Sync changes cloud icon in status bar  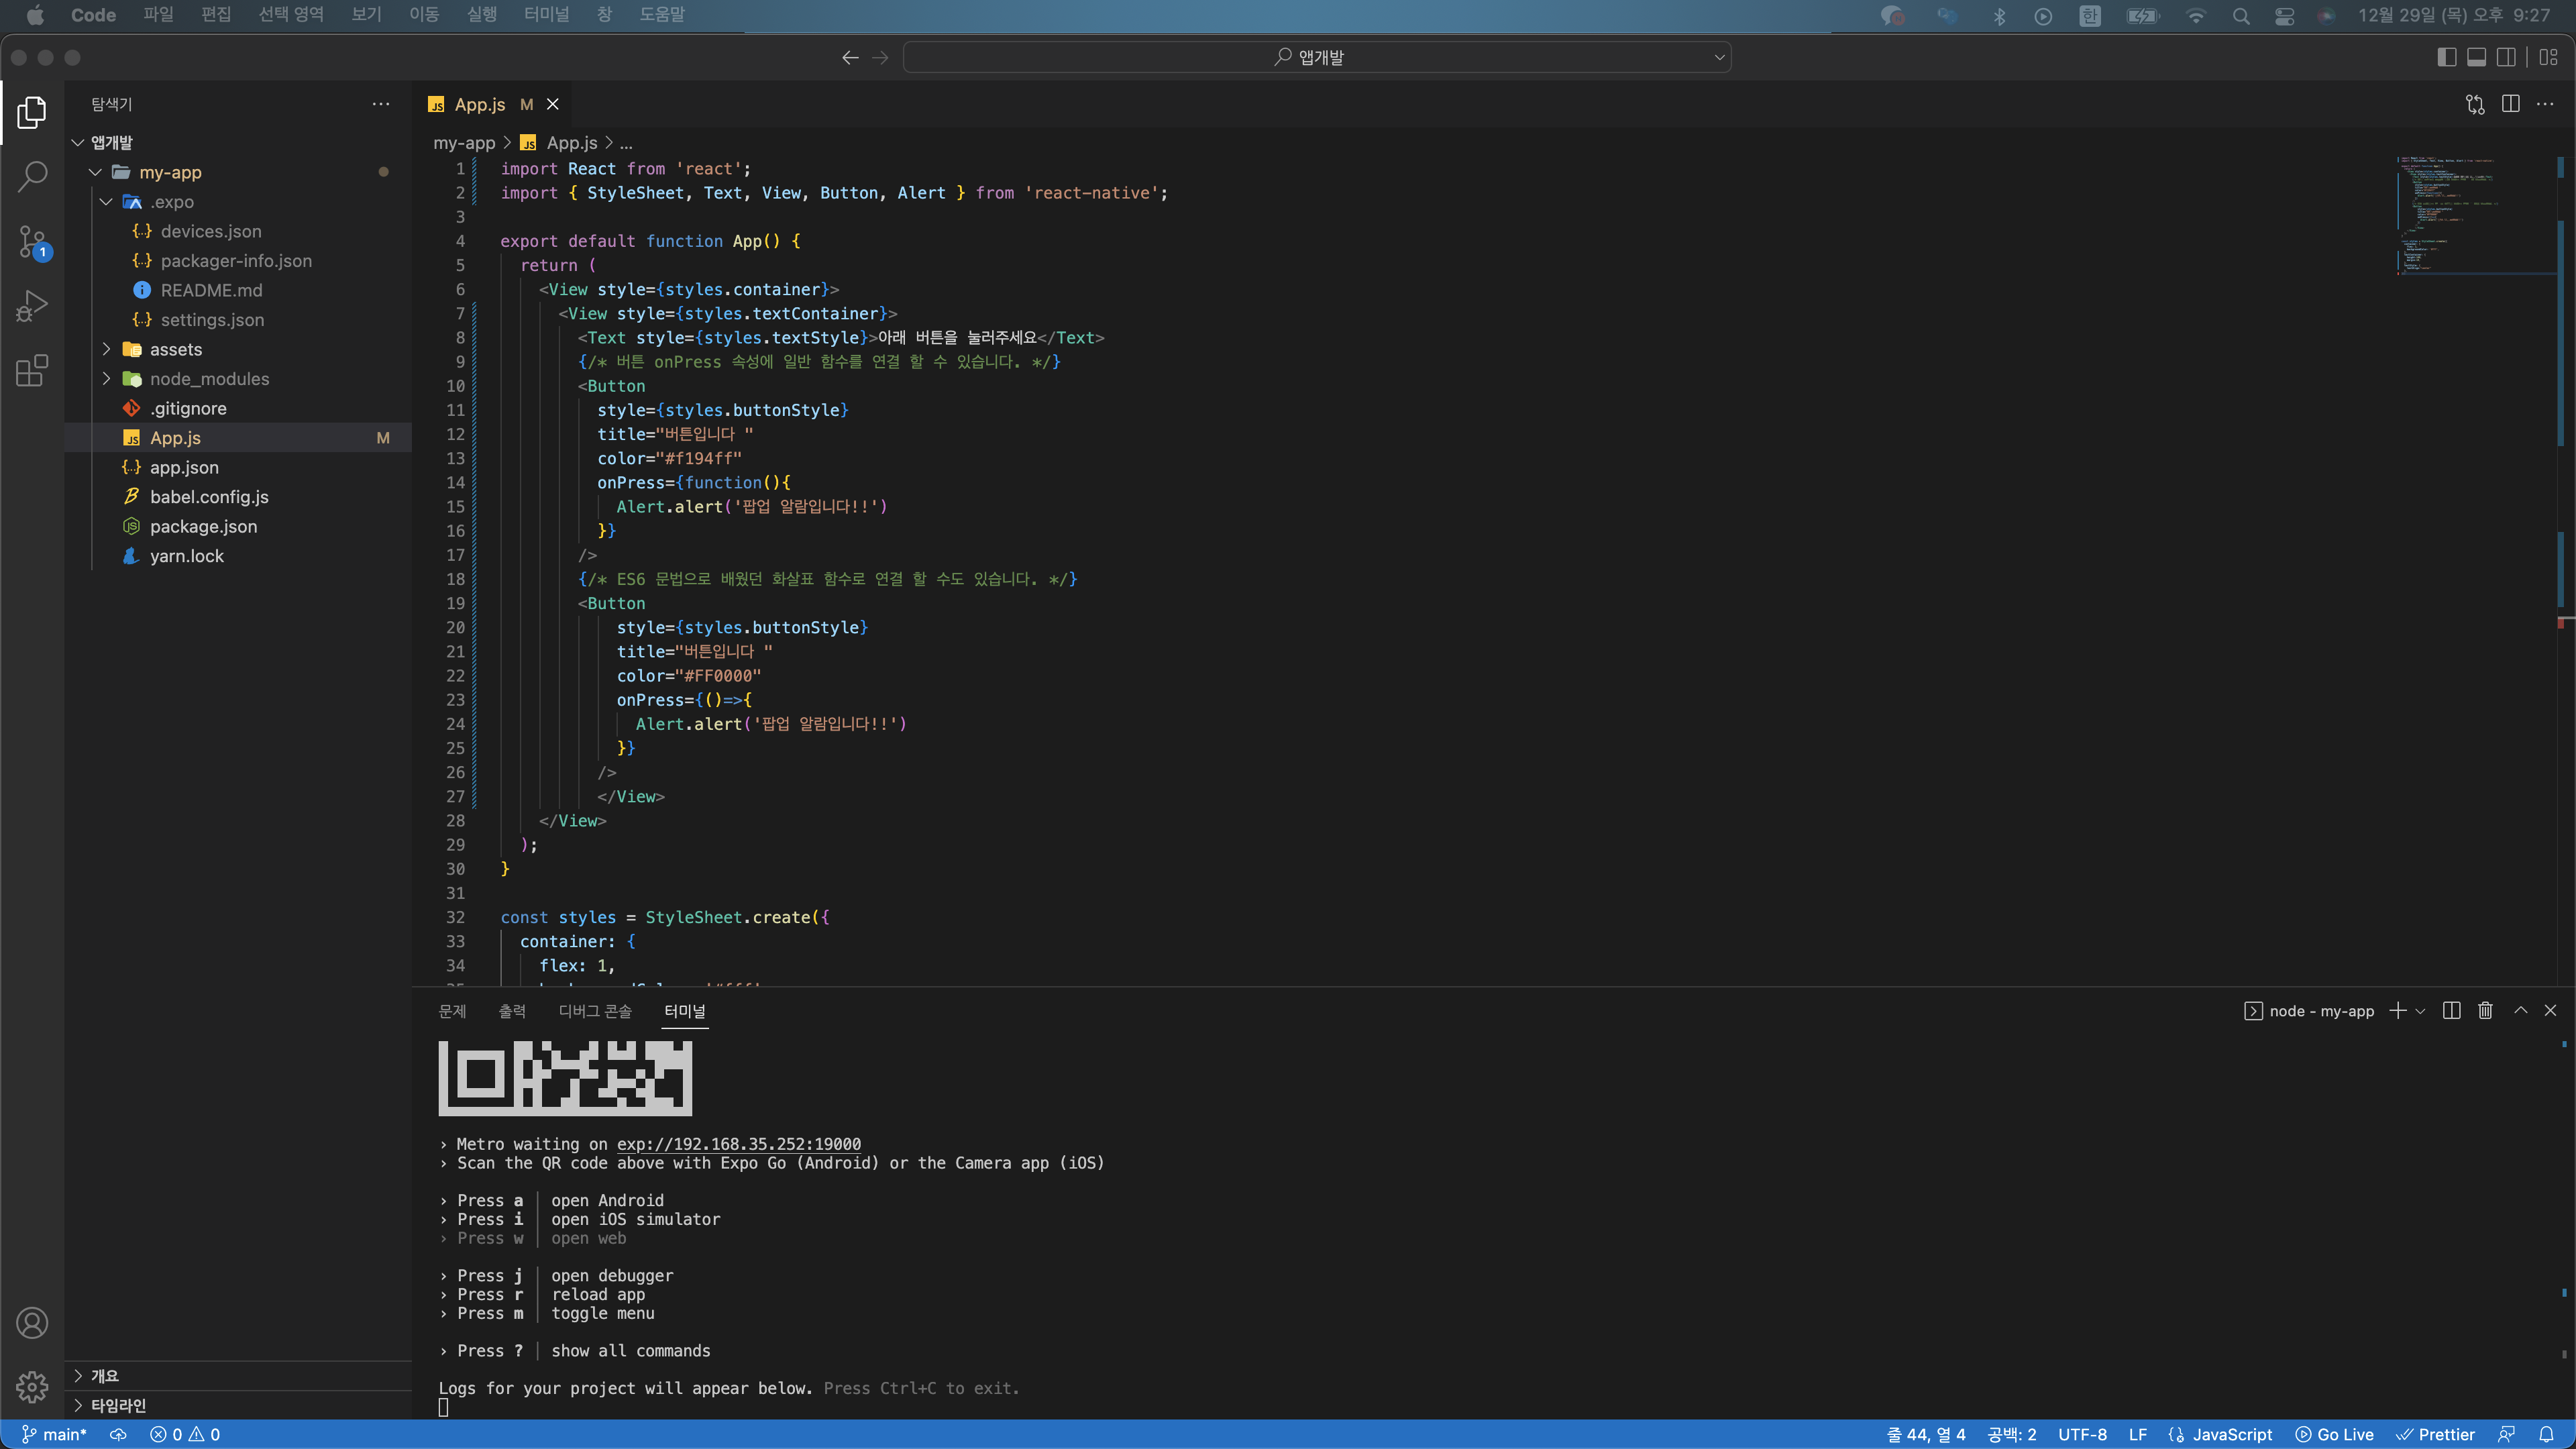118,1435
